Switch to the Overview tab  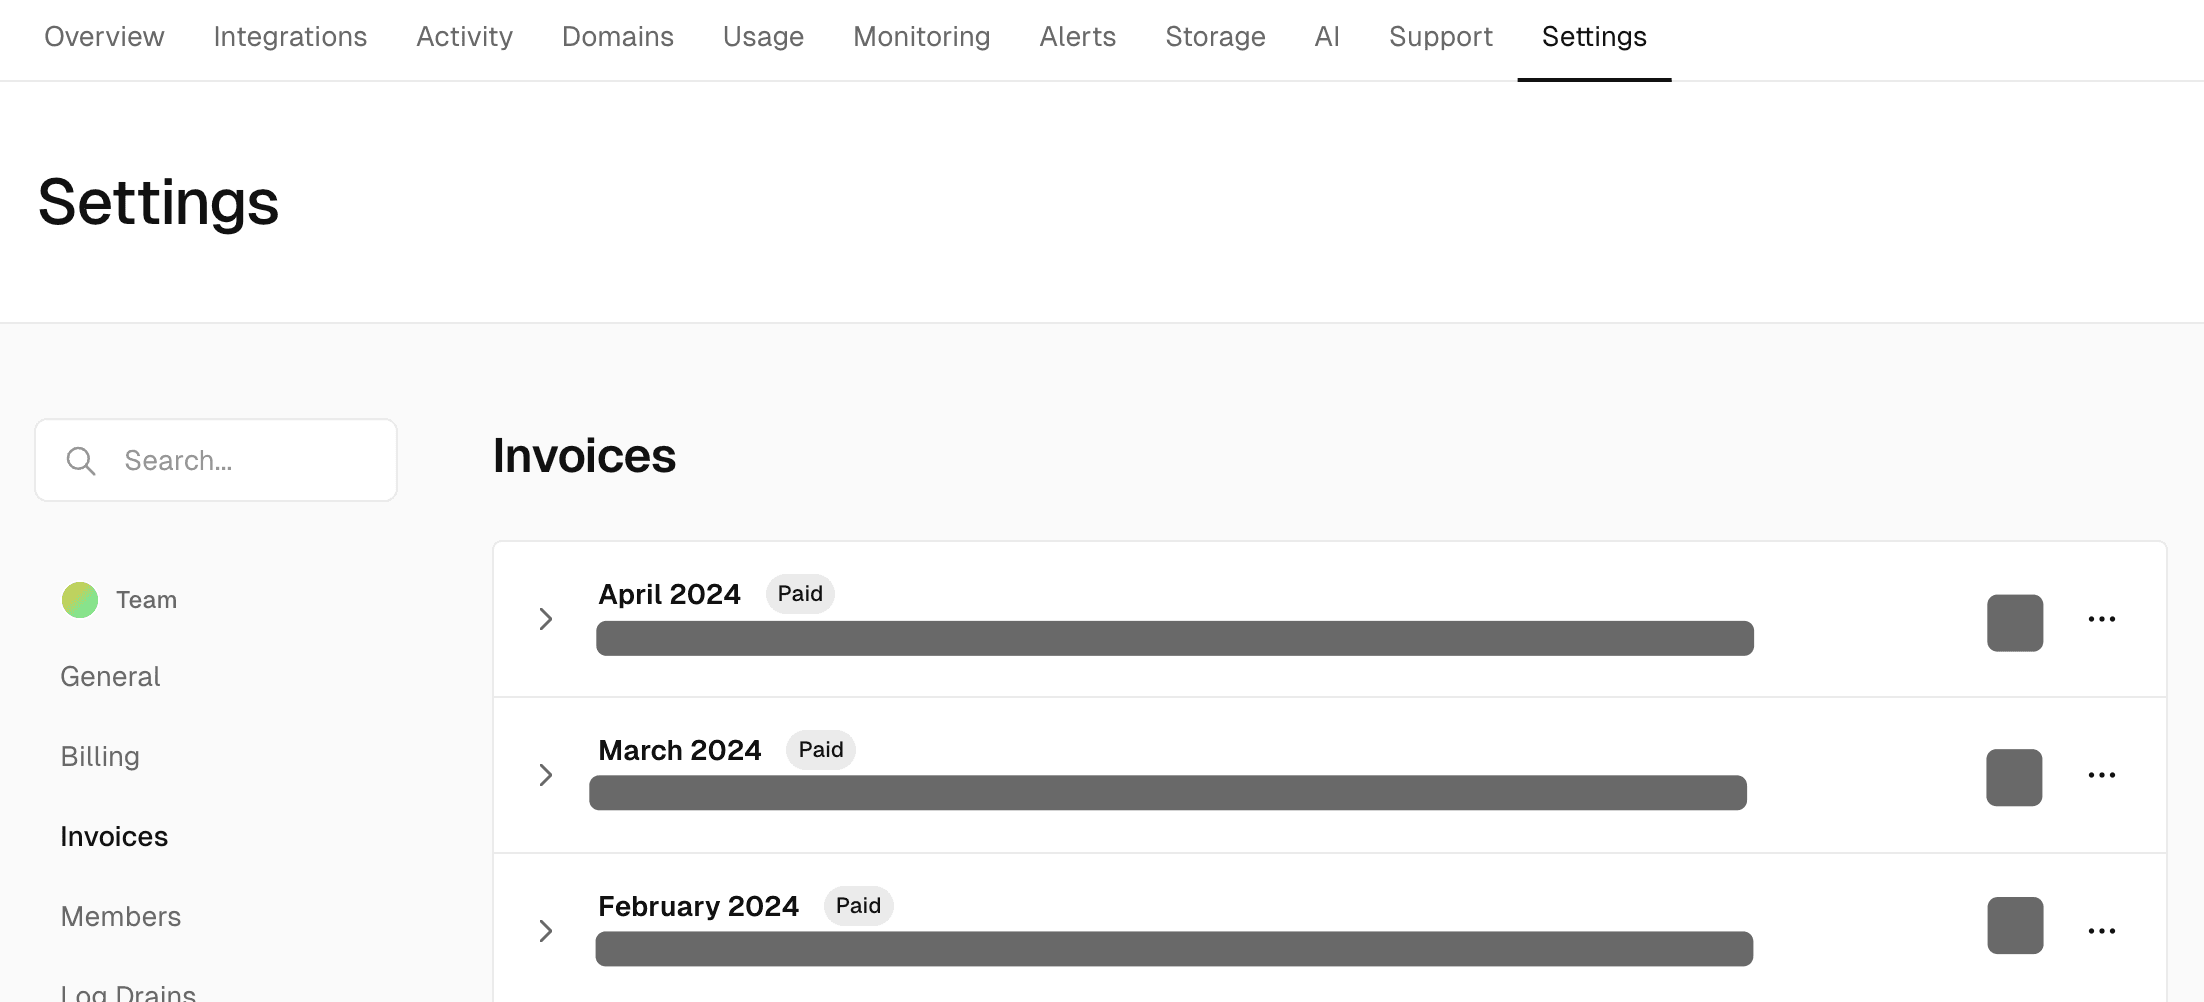point(103,37)
